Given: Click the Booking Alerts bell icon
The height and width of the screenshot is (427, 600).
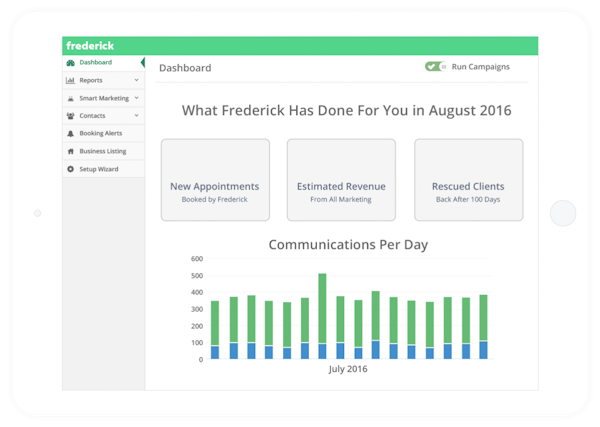Looking at the screenshot, I should tap(70, 134).
